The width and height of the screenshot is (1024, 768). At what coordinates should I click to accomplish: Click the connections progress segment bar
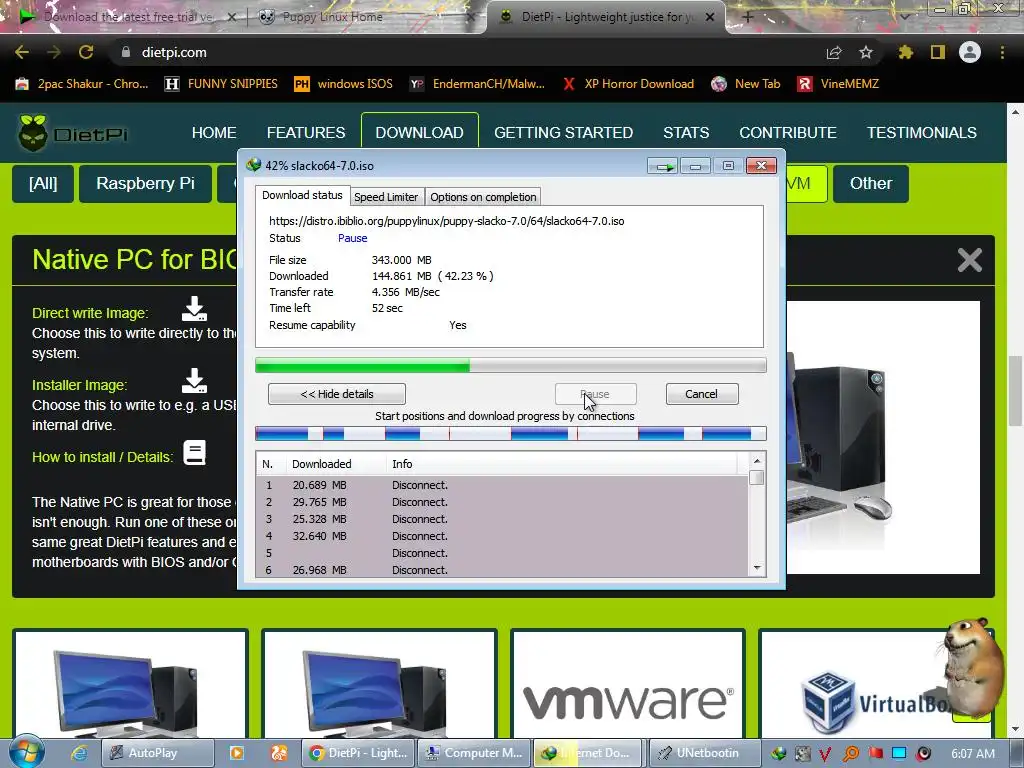pos(511,433)
